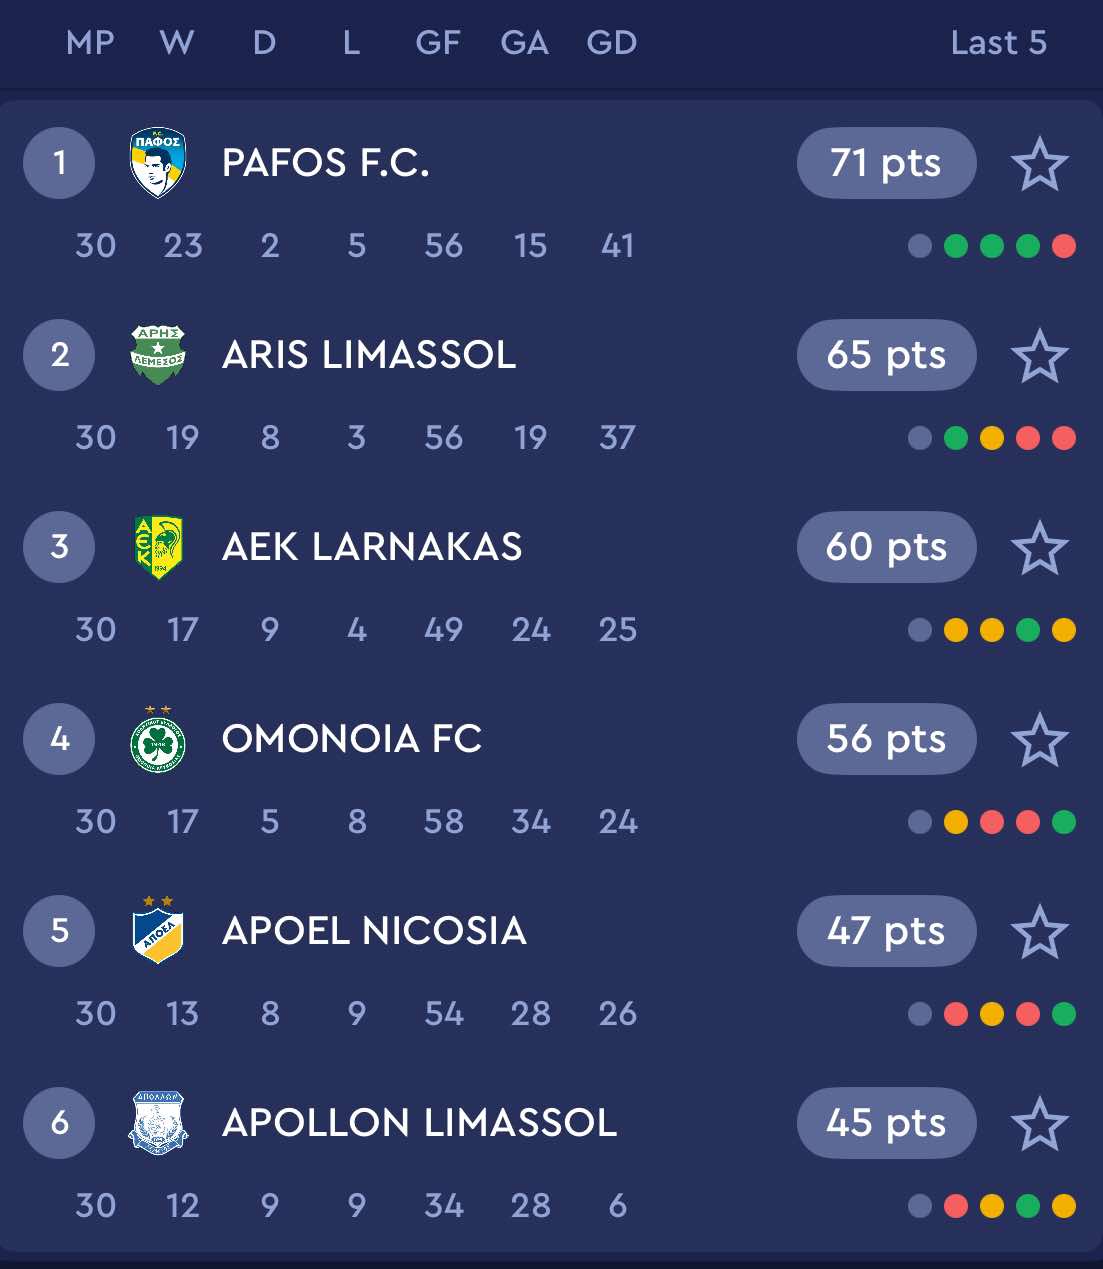Screen dimensions: 1103x1269
Task: Star APOEL Nicosia as a favorite
Action: [x=1040, y=932]
